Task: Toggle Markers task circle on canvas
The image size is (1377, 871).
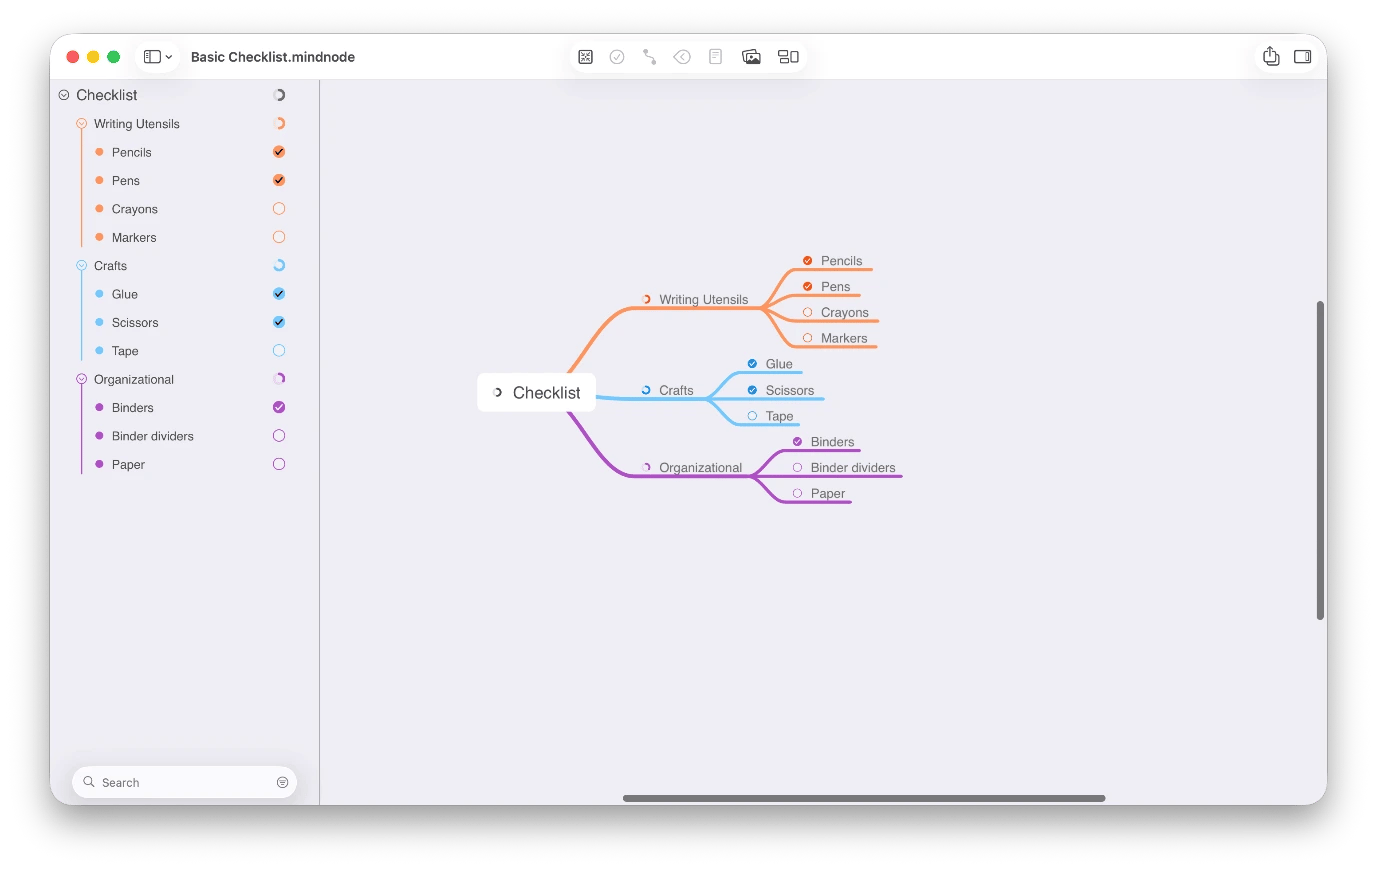Action: (x=808, y=338)
